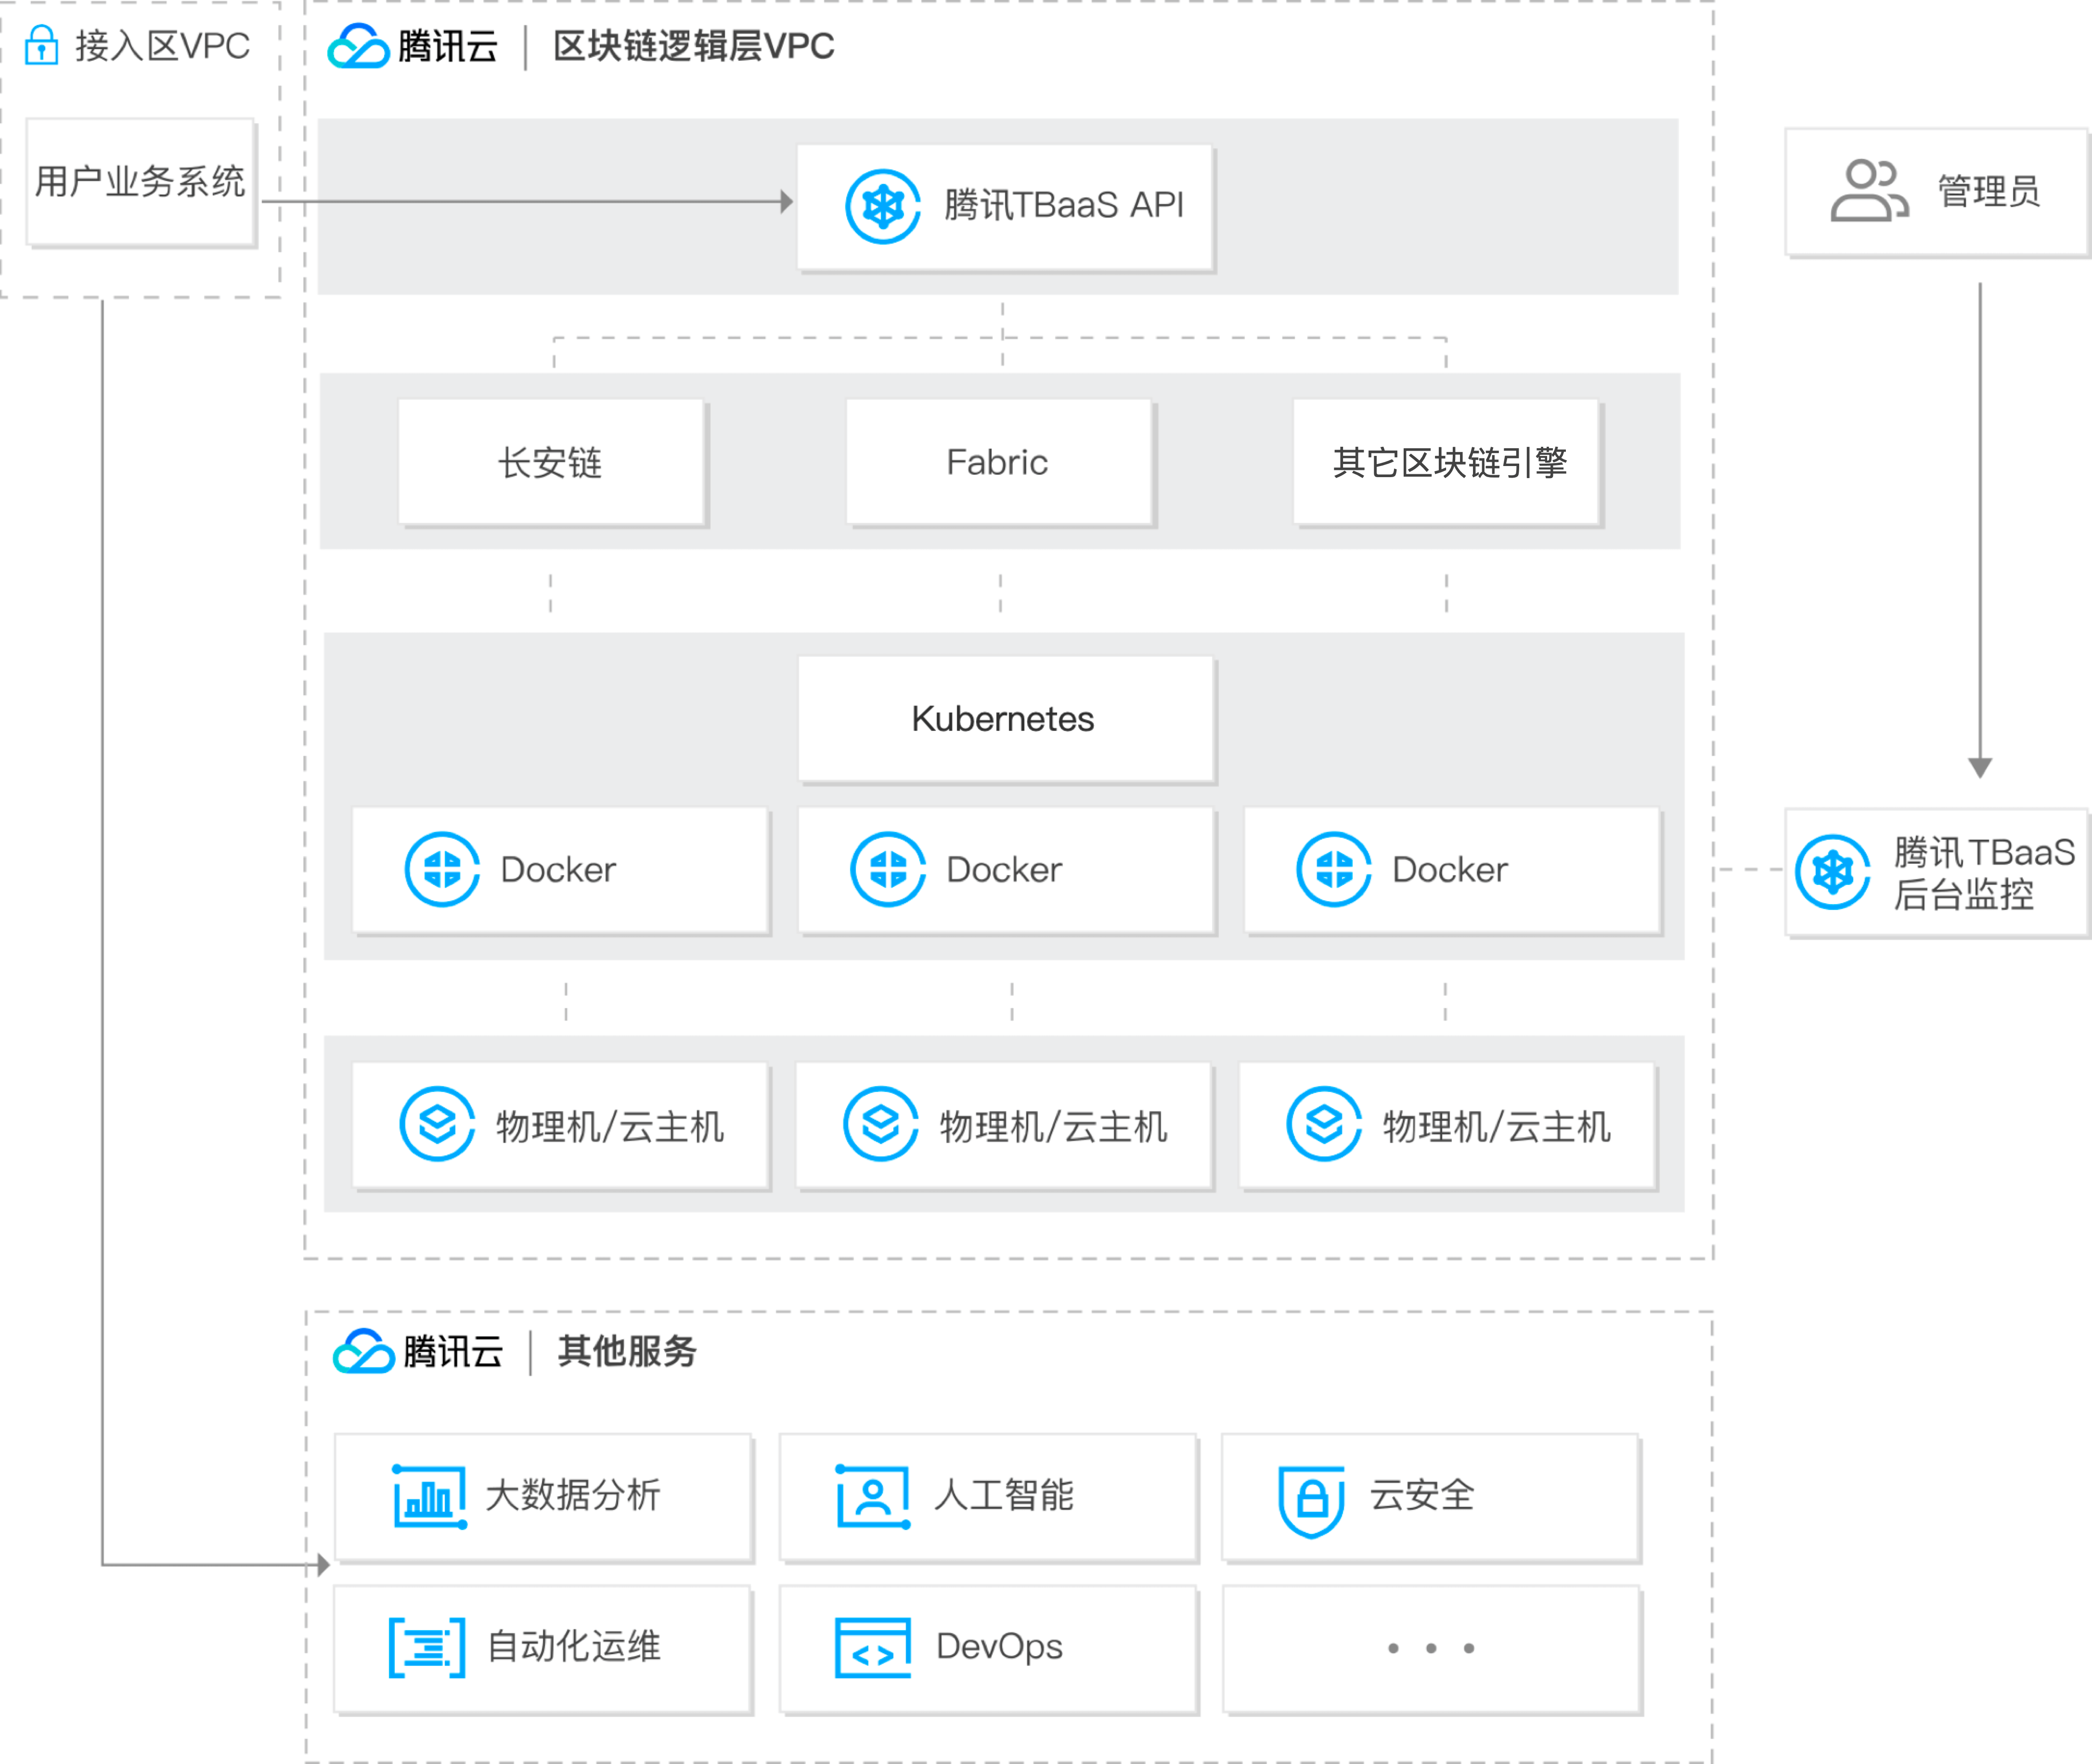Click the left Docker label text
Image resolution: width=2092 pixels, height=1764 pixels.
click(558, 870)
